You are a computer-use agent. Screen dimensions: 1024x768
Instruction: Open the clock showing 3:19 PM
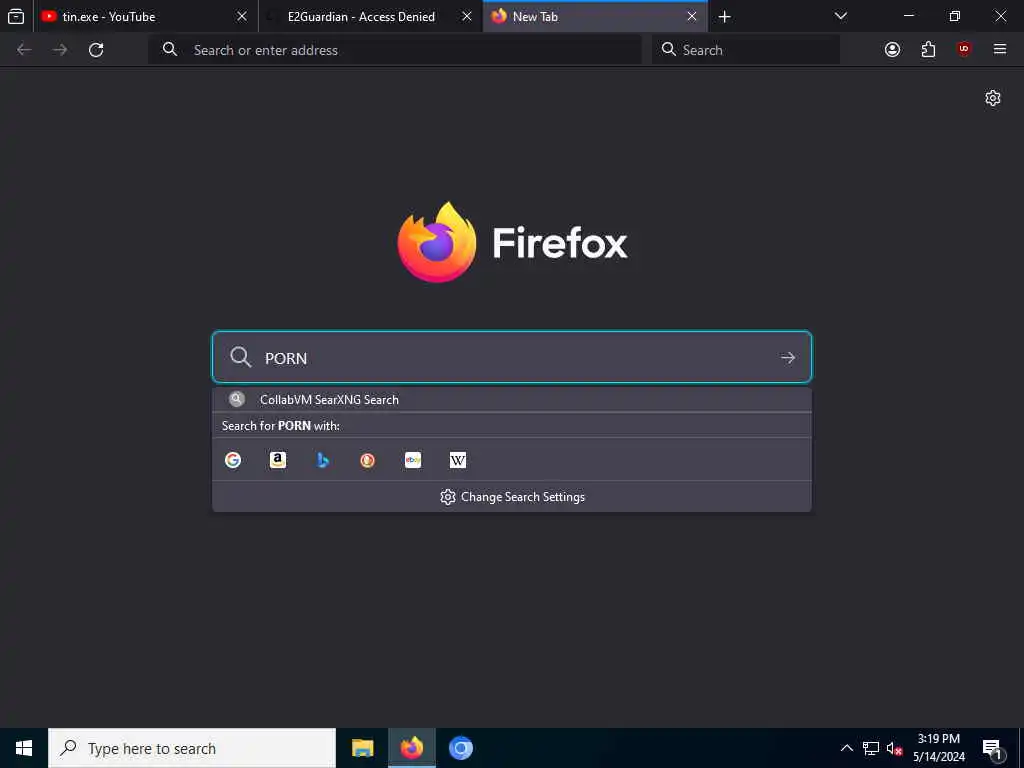point(938,748)
